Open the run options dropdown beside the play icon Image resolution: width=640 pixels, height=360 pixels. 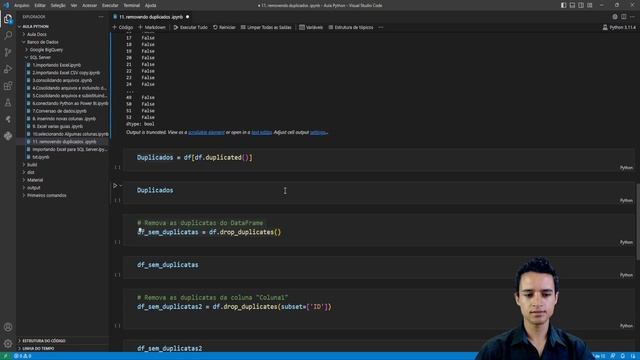coord(121,186)
